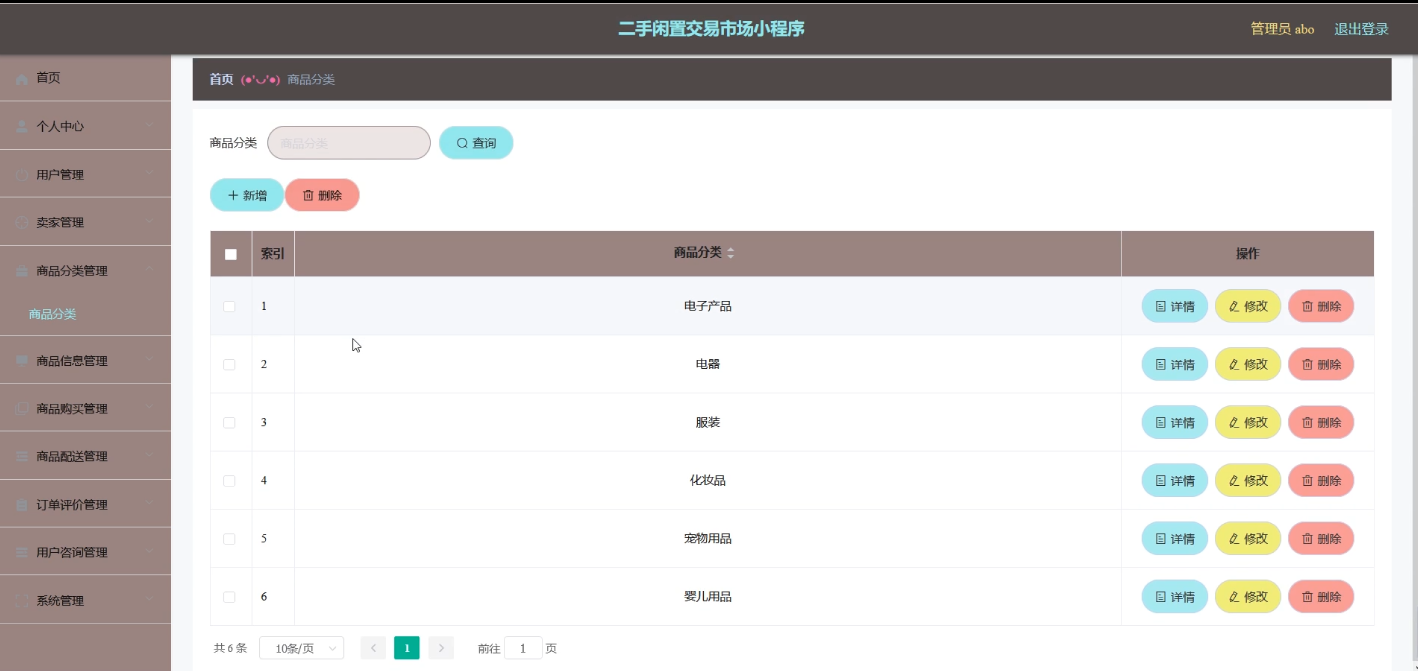
Task: Check the checkbox for 婴儿用品 row
Action: coord(229,596)
